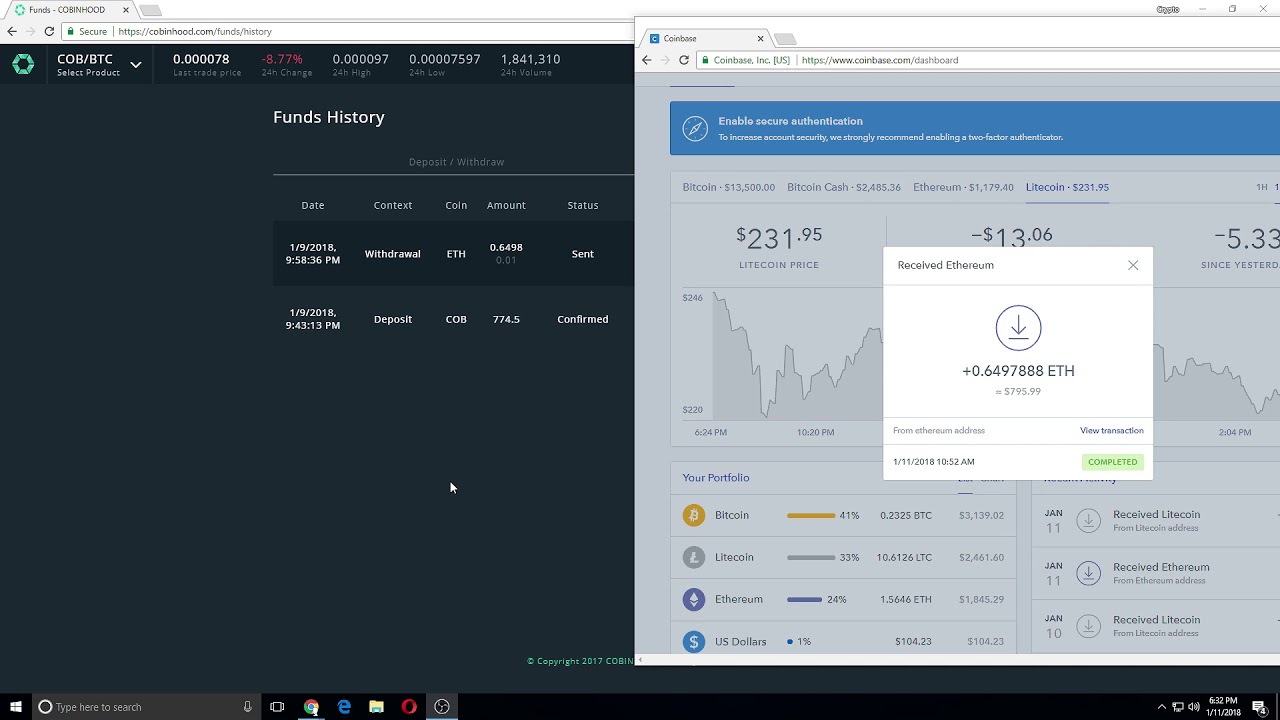Click the Ethereum coin icon in portfolio
The height and width of the screenshot is (720, 1280).
[693, 599]
